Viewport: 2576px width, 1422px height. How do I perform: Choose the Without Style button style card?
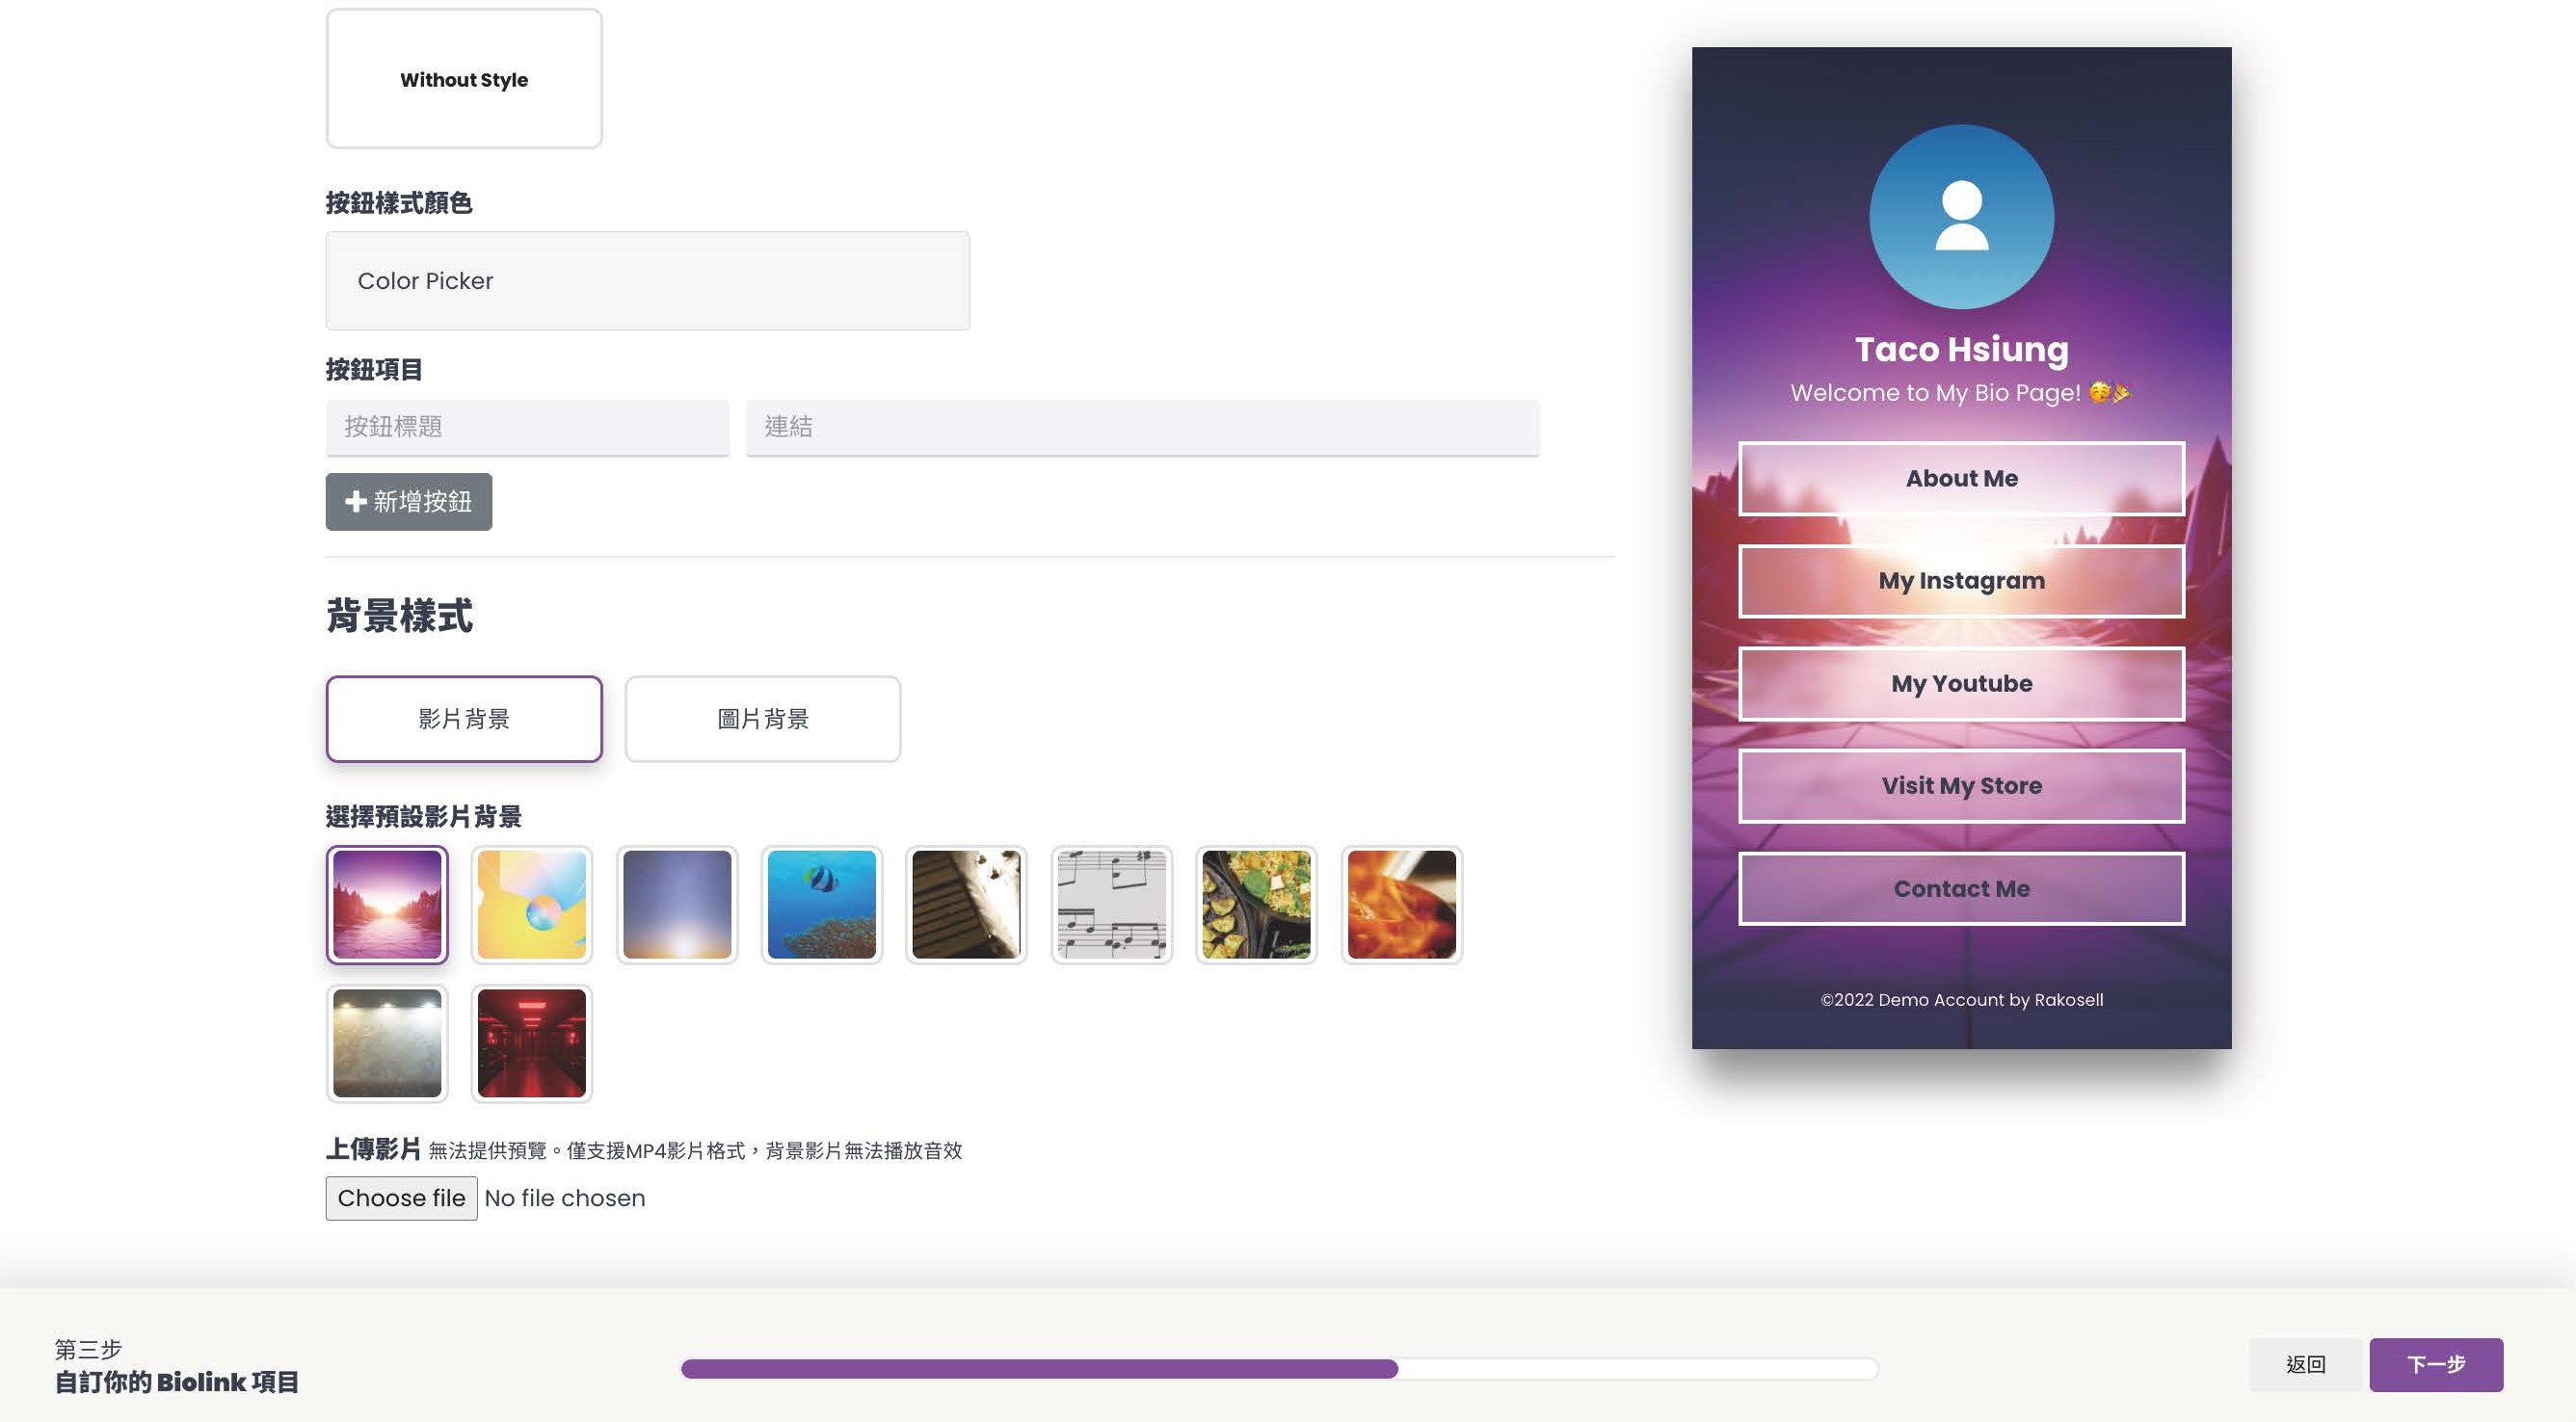[x=464, y=79]
